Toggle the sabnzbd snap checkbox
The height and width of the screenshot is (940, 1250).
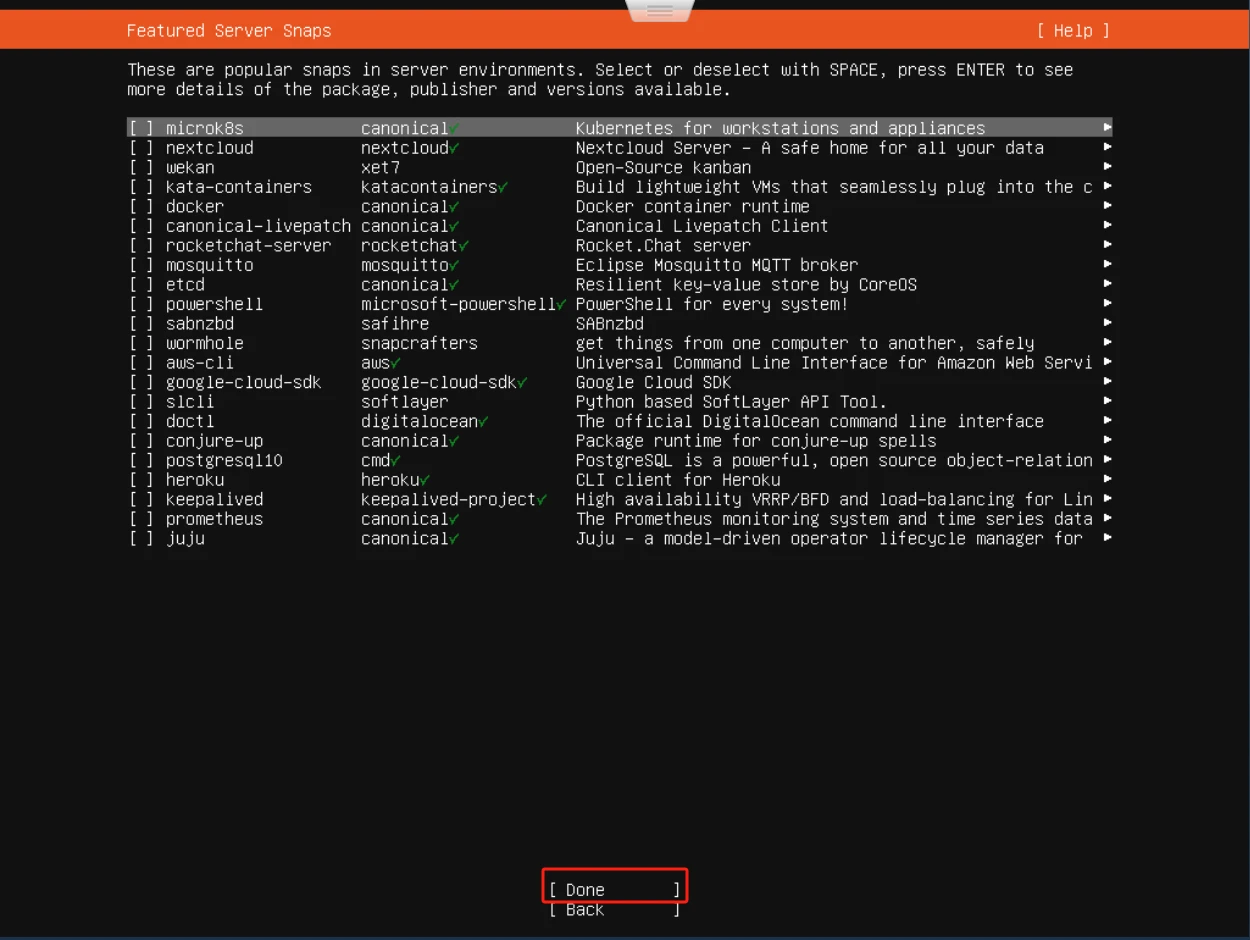tap(141, 323)
